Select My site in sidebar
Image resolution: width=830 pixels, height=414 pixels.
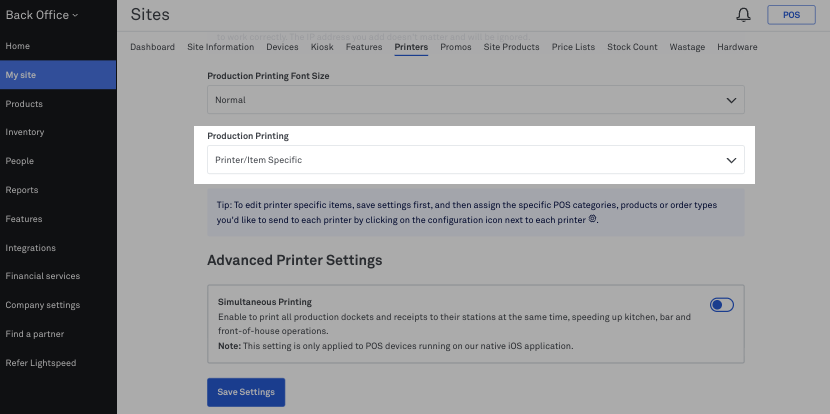pos(58,75)
